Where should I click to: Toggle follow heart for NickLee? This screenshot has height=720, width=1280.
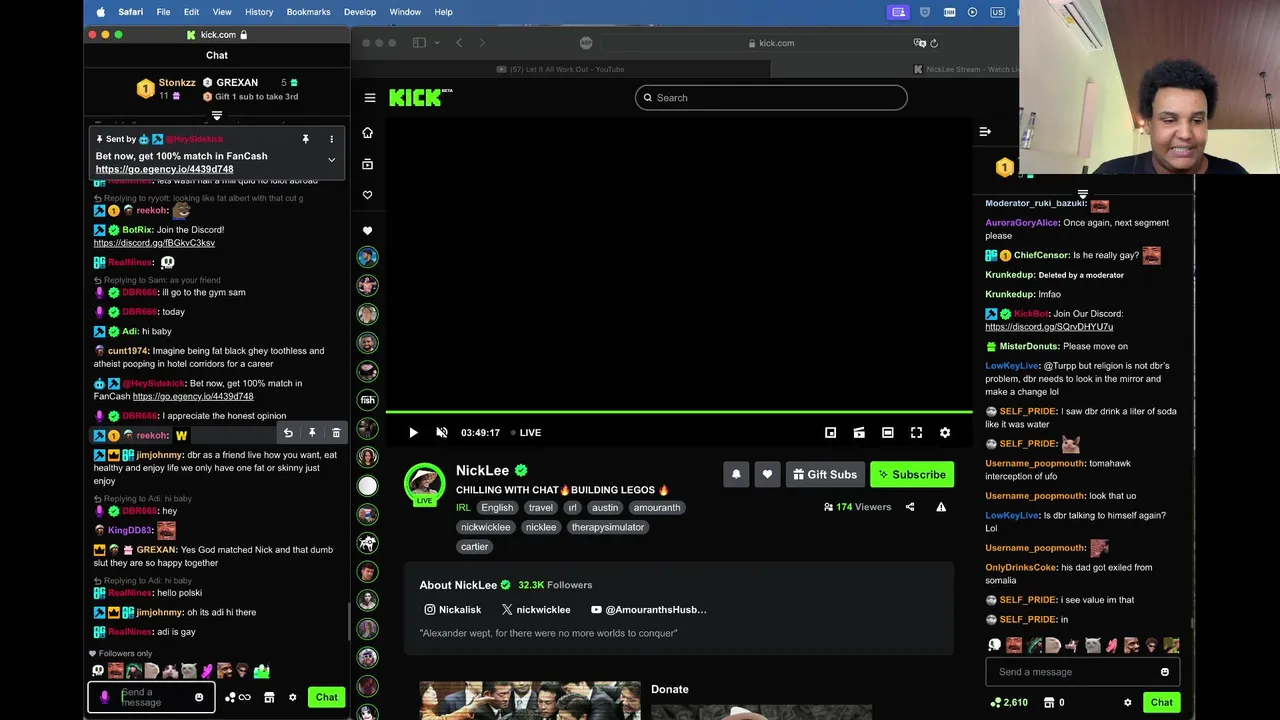coord(767,475)
